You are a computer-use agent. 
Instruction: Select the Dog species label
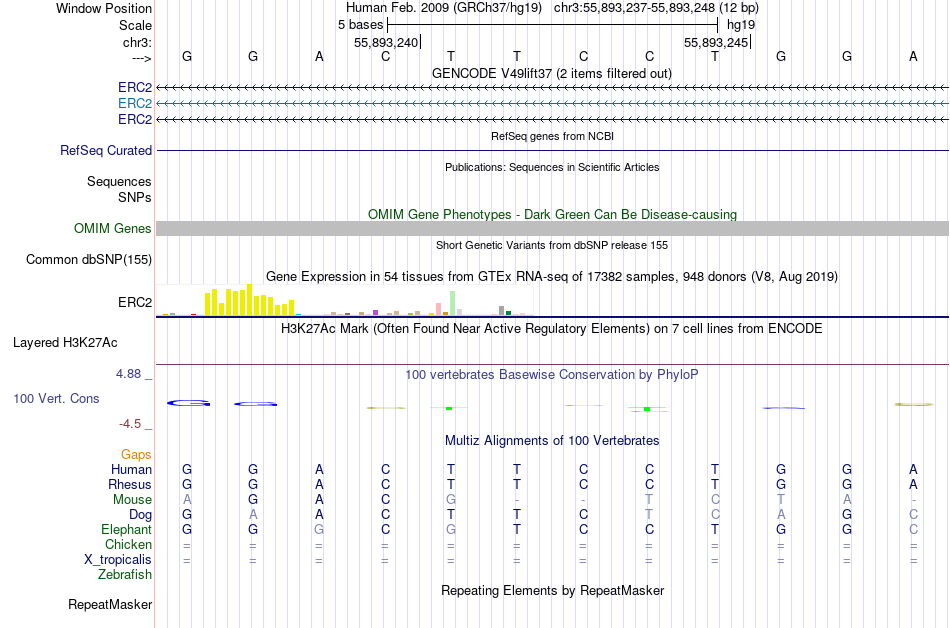[x=140, y=515]
